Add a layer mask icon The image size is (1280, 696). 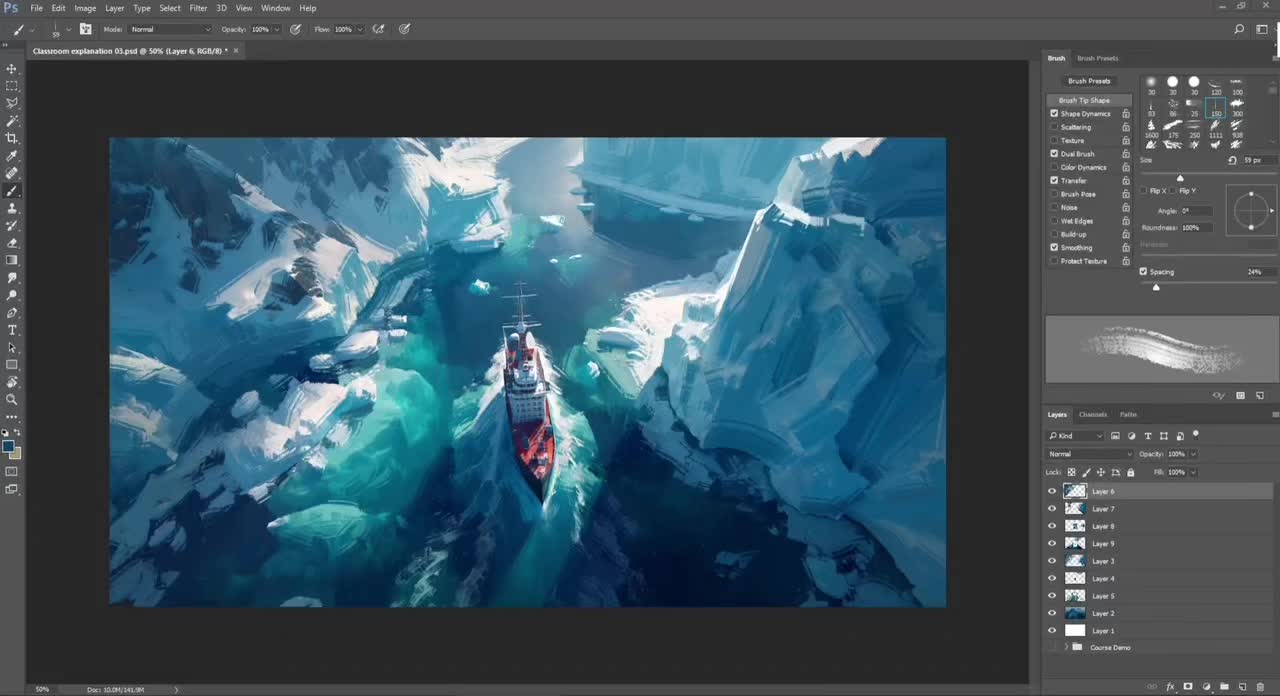tap(1188, 687)
